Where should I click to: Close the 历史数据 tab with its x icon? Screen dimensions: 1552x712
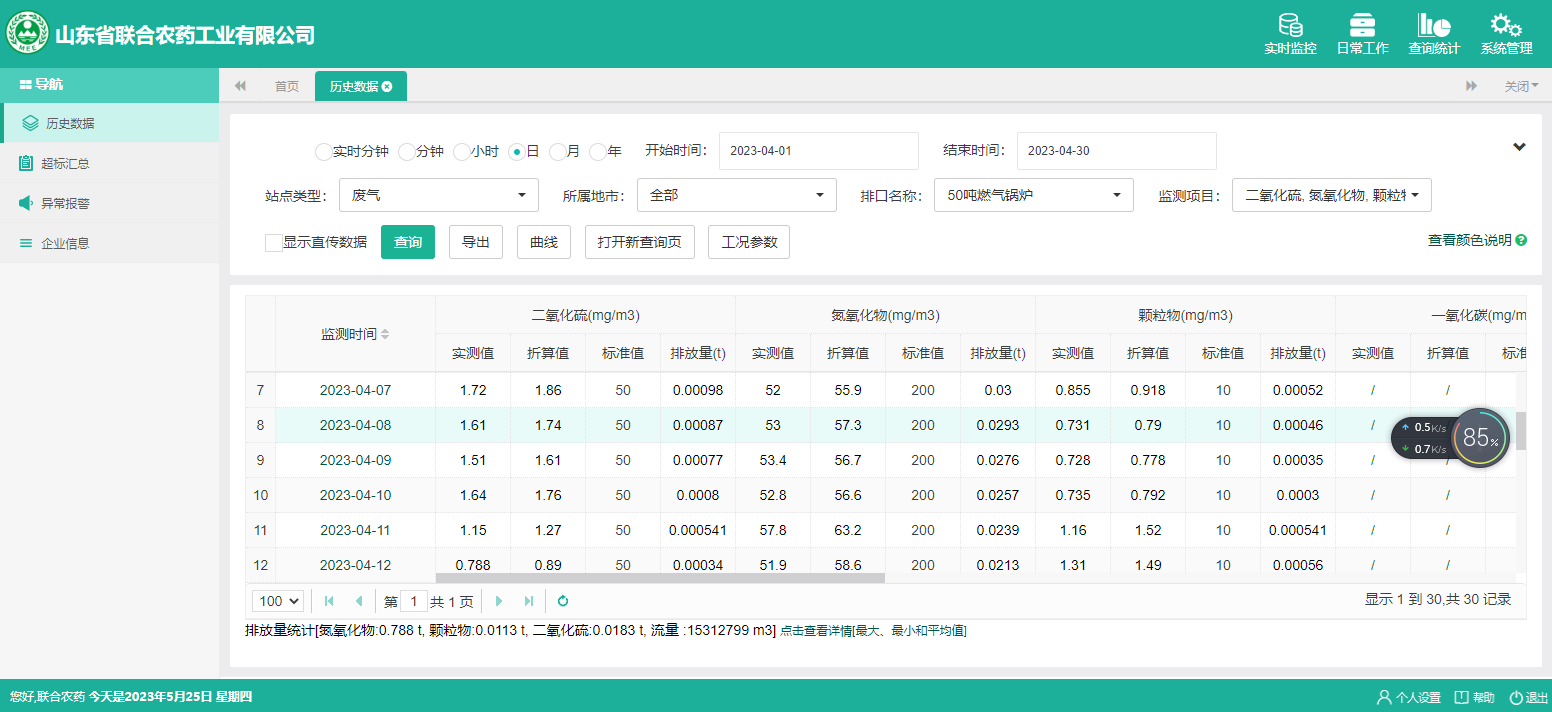tap(387, 86)
